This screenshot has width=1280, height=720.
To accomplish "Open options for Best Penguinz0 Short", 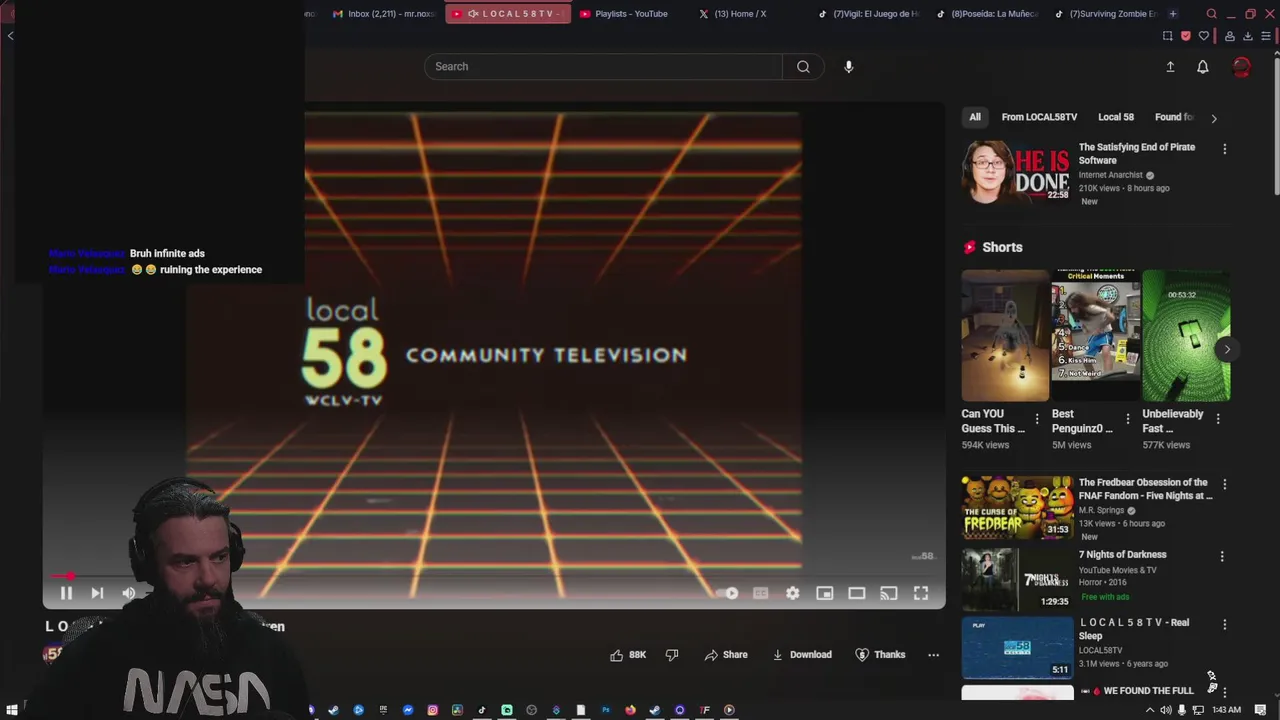I will click(x=1128, y=419).
